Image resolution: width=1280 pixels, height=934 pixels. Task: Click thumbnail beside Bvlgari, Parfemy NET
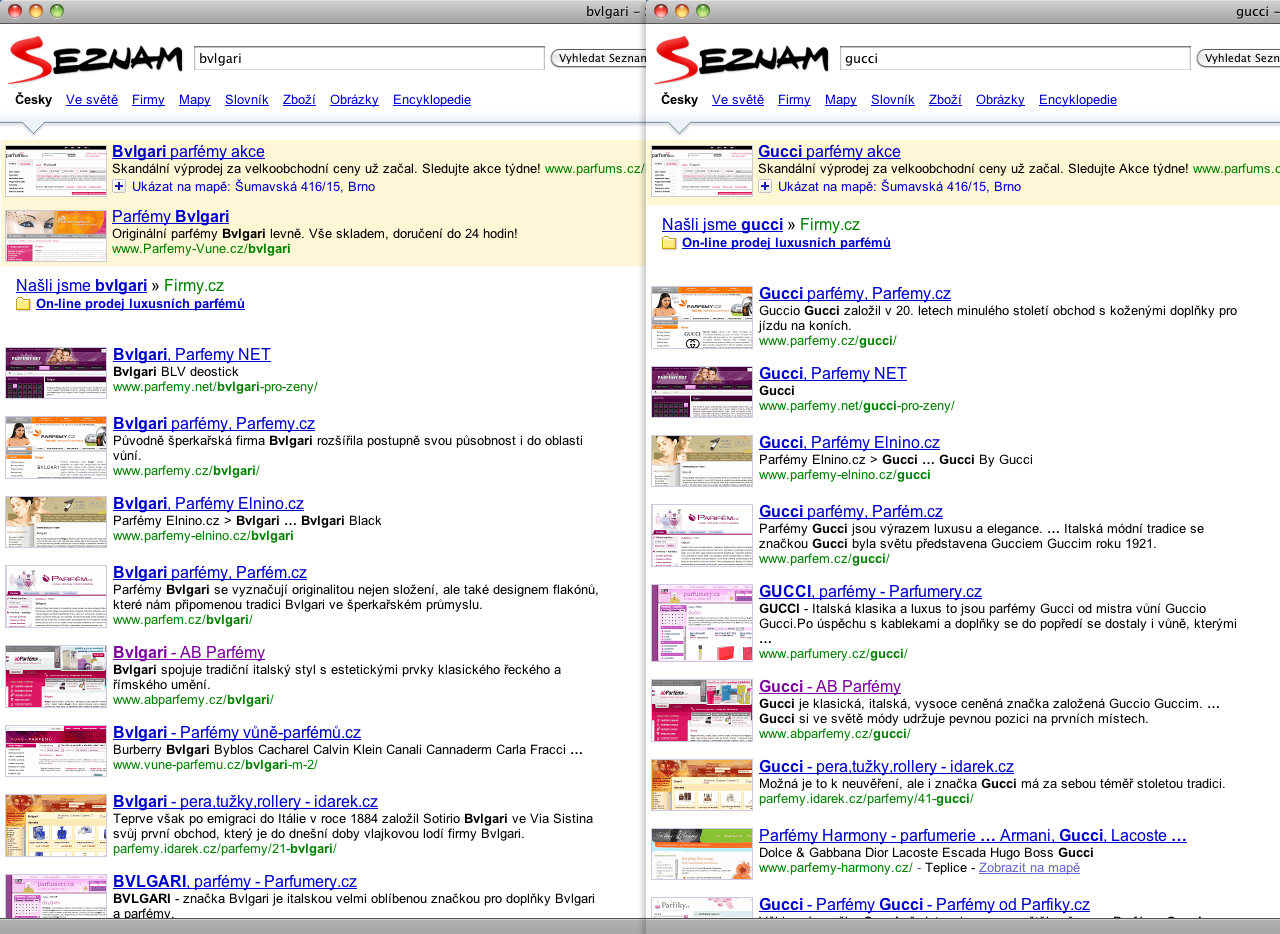point(56,373)
